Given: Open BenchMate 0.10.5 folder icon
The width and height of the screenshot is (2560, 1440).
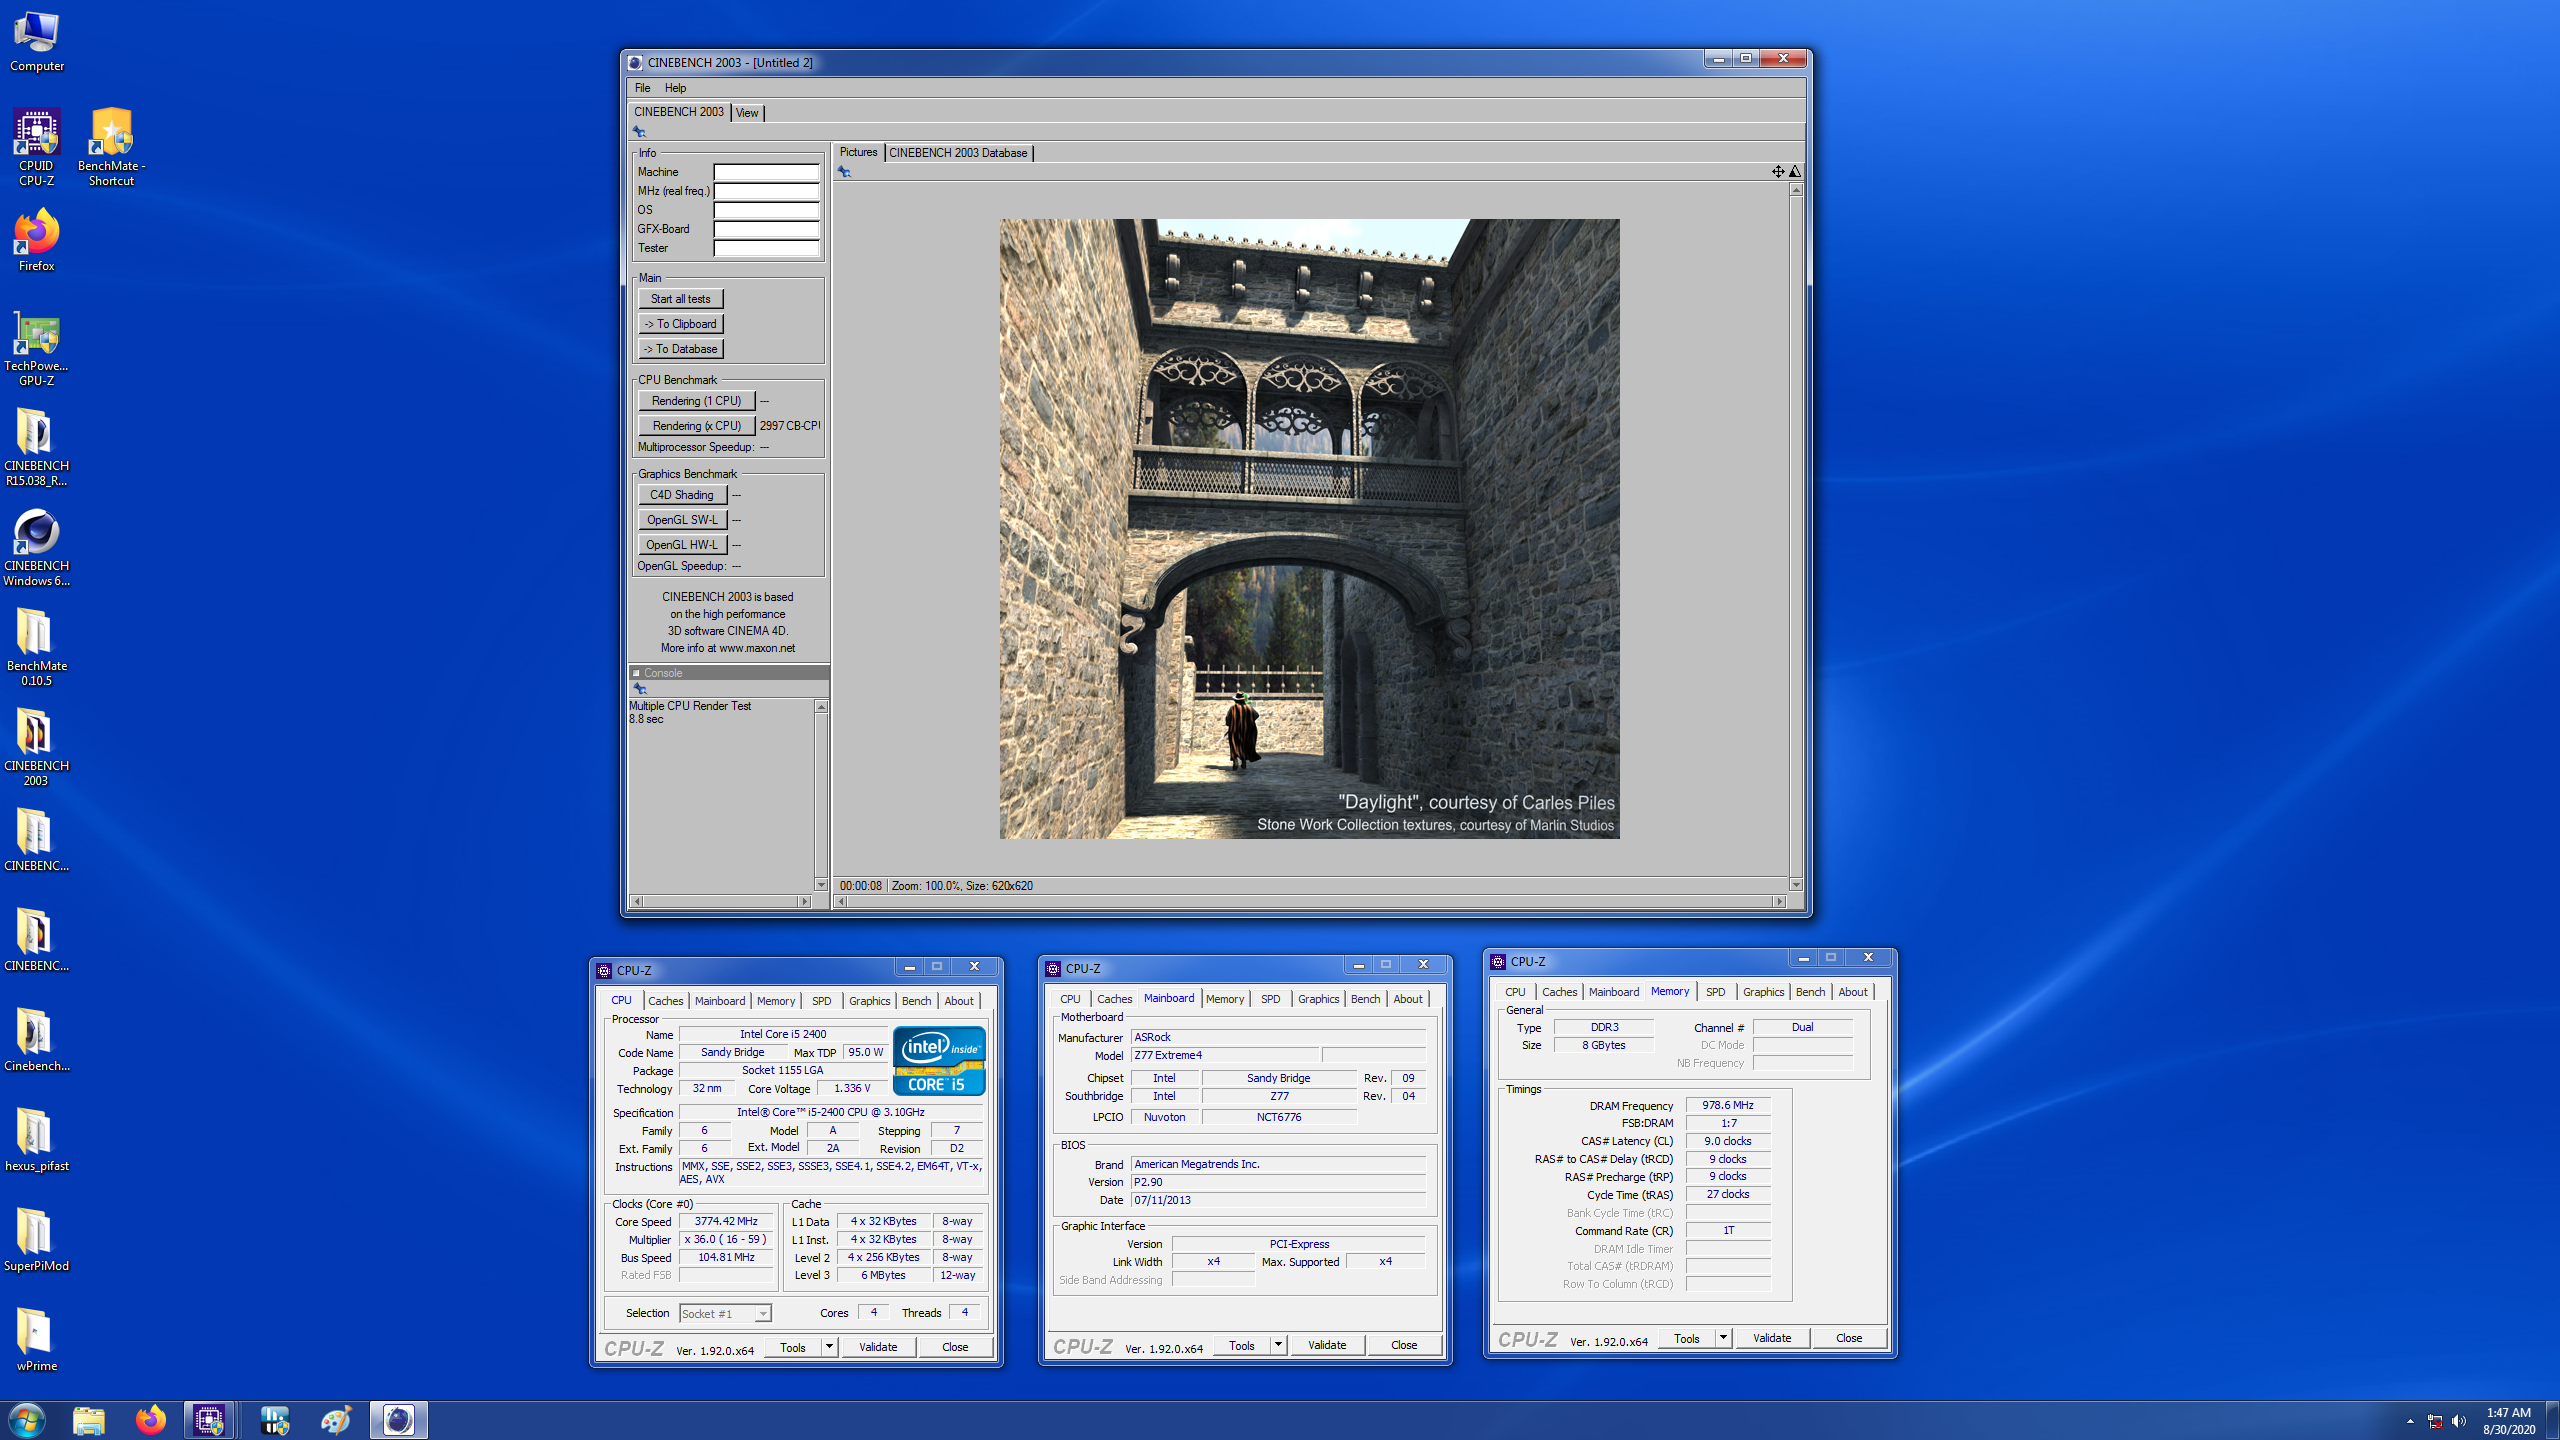Looking at the screenshot, I should (x=37, y=648).
